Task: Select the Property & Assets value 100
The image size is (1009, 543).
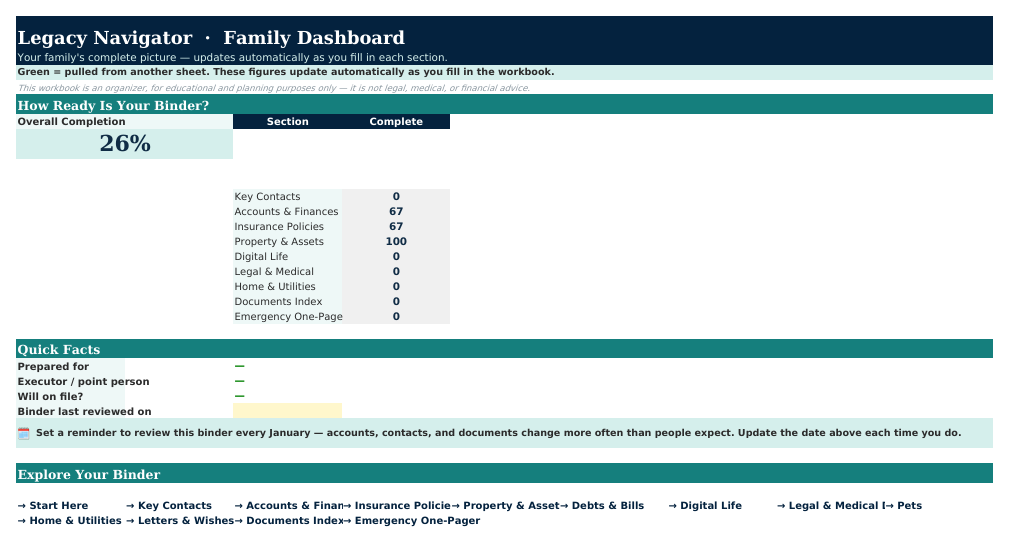Action: 396,241
